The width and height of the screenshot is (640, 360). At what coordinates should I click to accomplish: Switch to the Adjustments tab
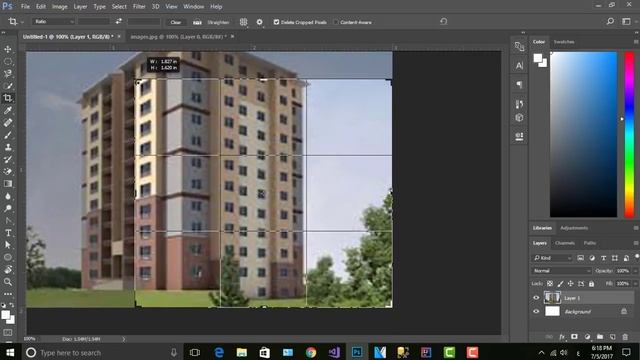coord(574,228)
